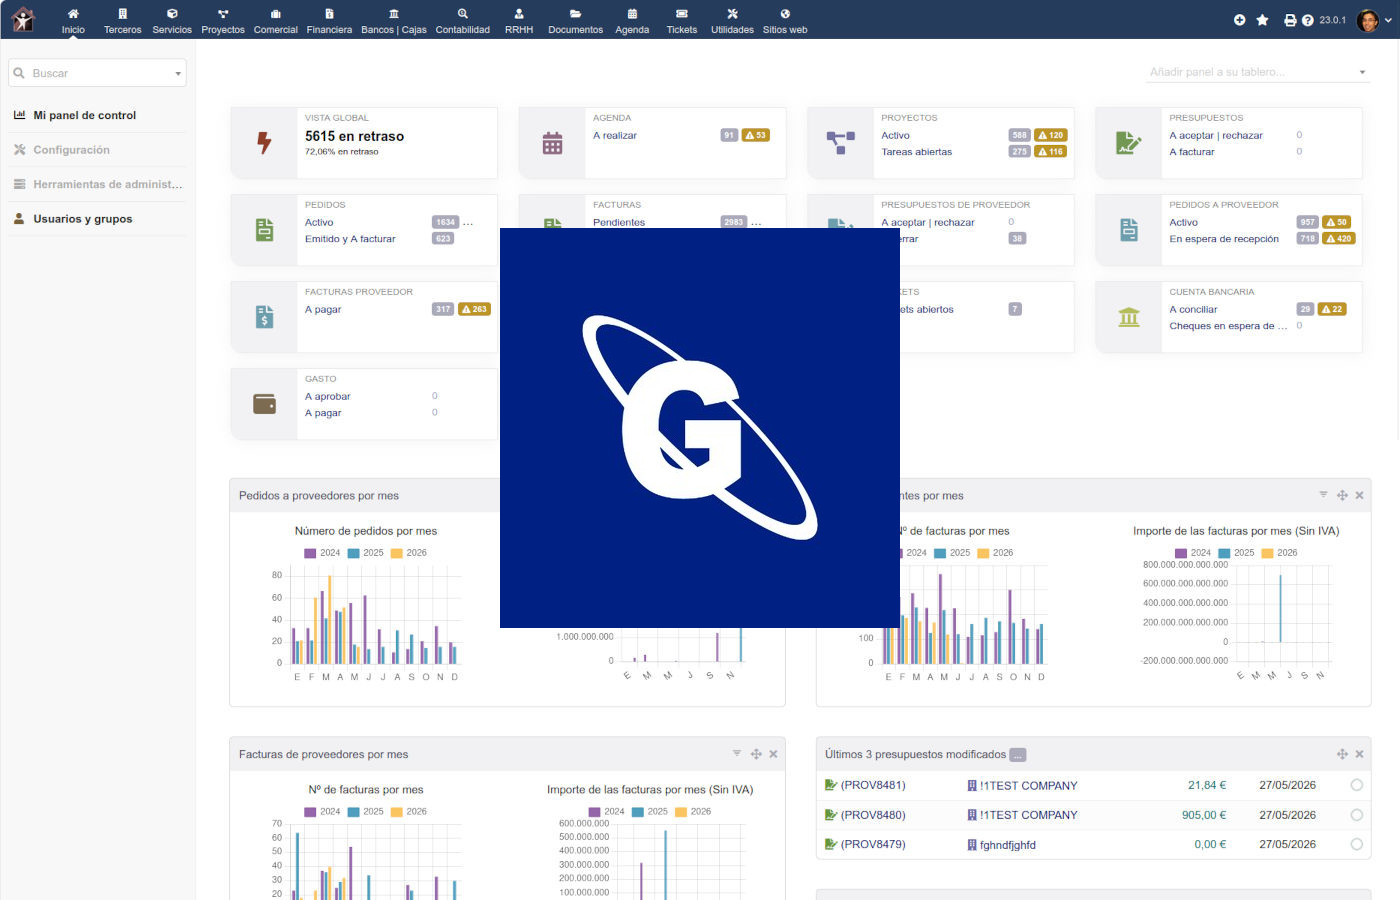Open the Bancos | Cajas module
This screenshot has width=1400, height=900.
coord(394,20)
